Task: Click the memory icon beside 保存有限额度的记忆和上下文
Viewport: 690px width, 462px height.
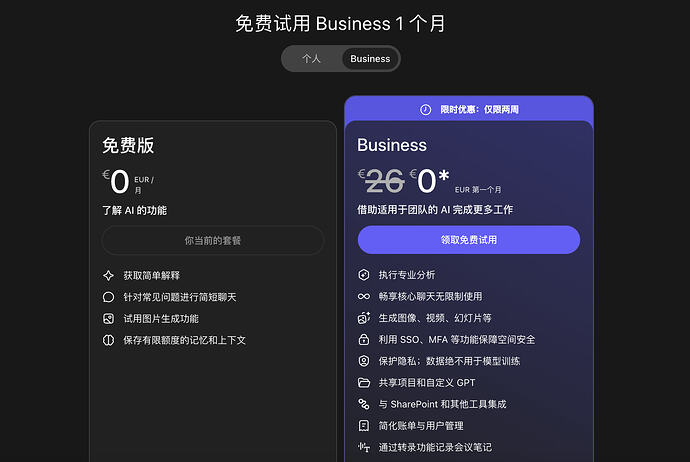Action: (108, 340)
